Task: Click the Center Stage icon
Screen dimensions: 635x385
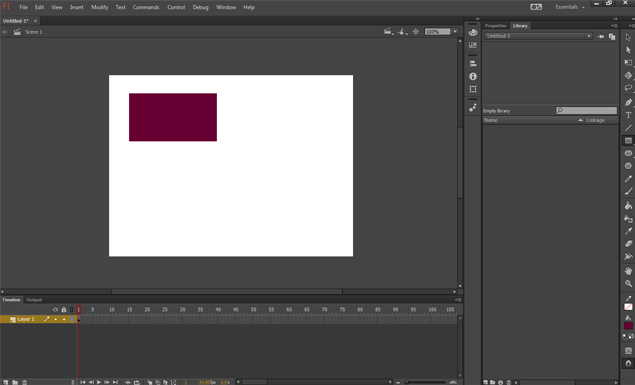Action: (416, 32)
